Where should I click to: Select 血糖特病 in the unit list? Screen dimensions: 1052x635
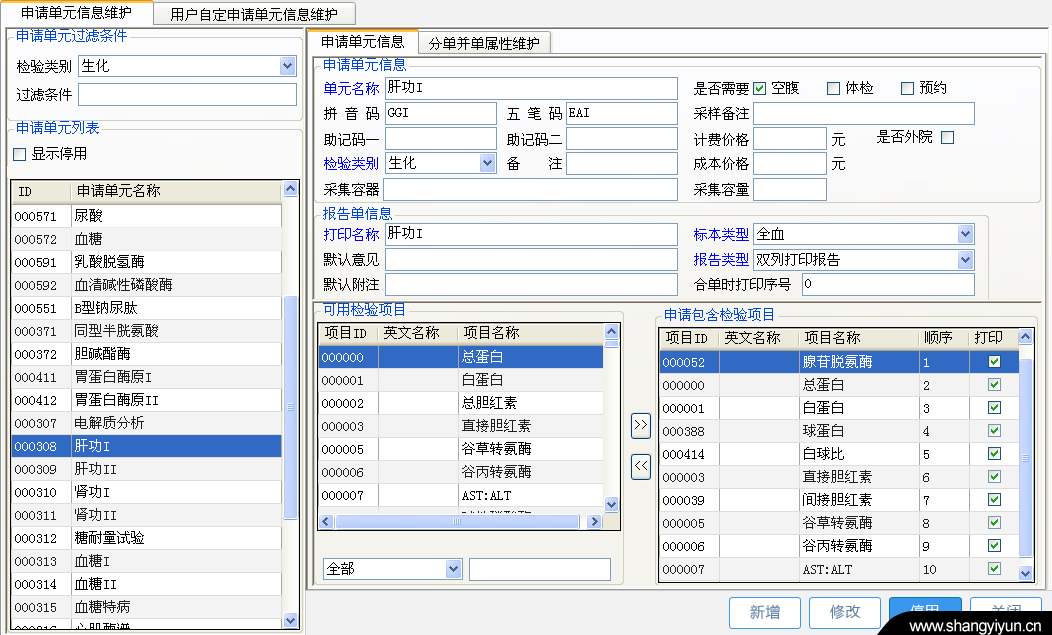[x=146, y=607]
